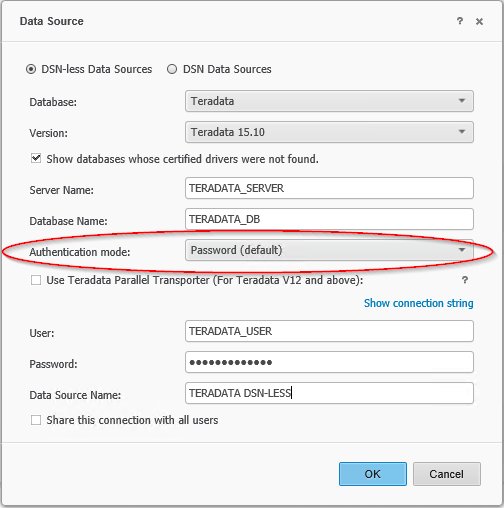This screenshot has height=508, width=504.
Task: Enable Use Teradata Parallel Transporter checkbox
Action: click(36, 280)
